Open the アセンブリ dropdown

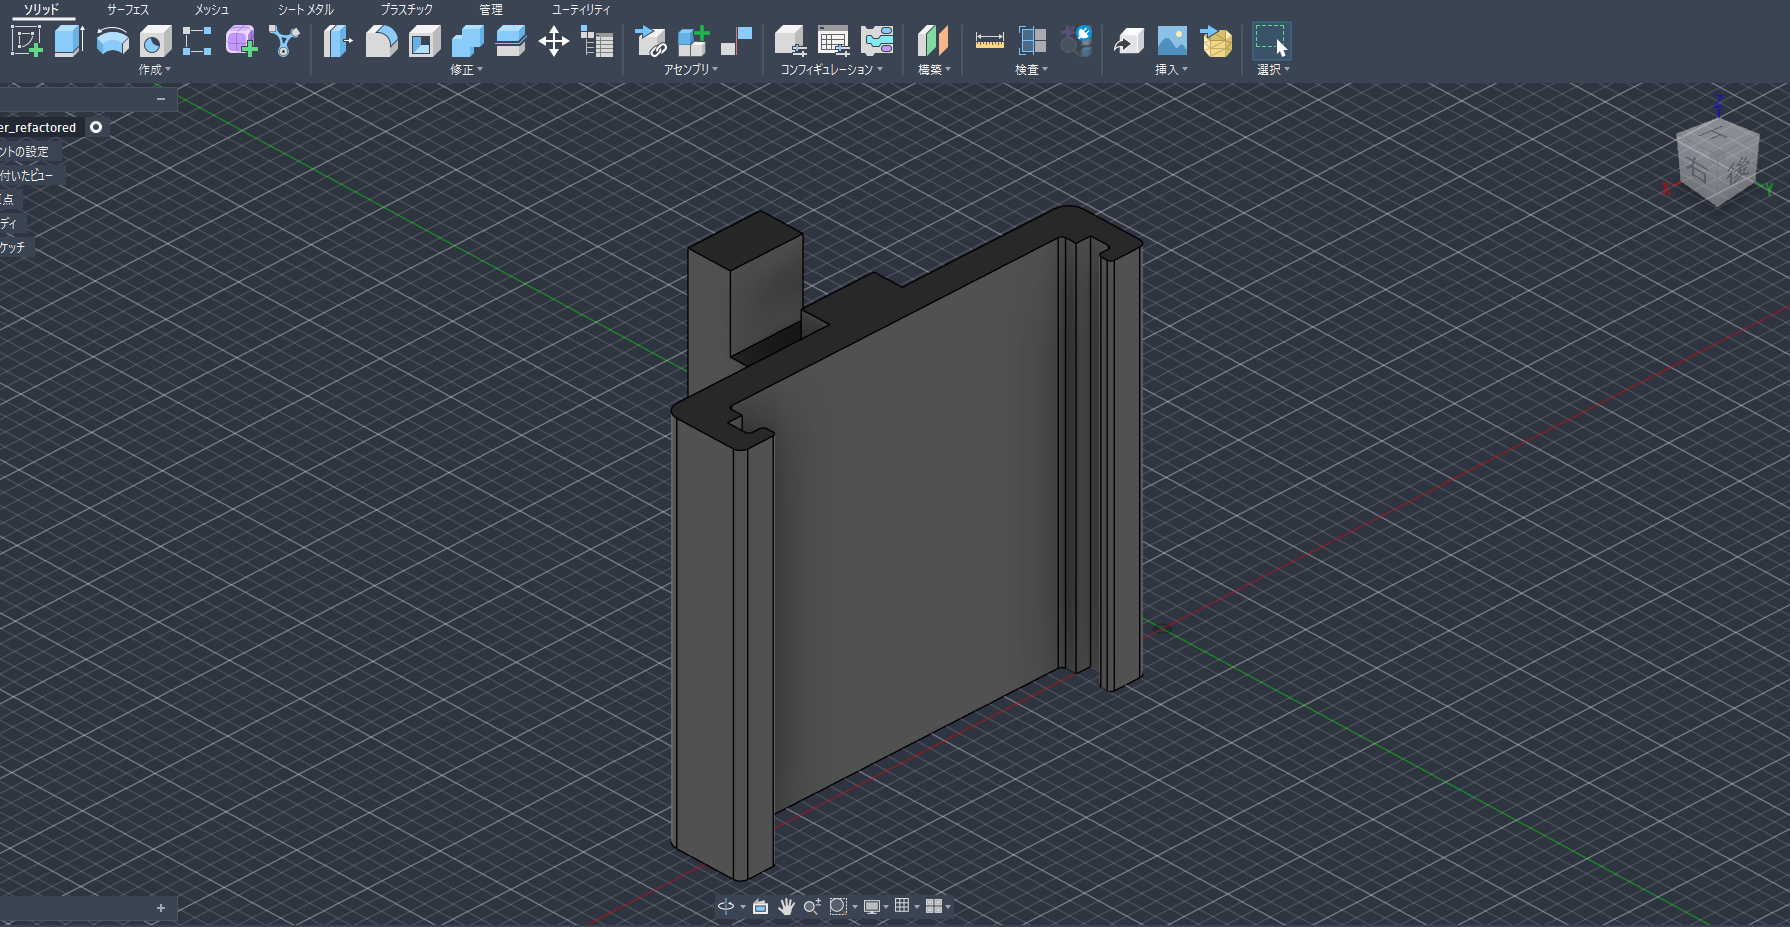coord(691,70)
